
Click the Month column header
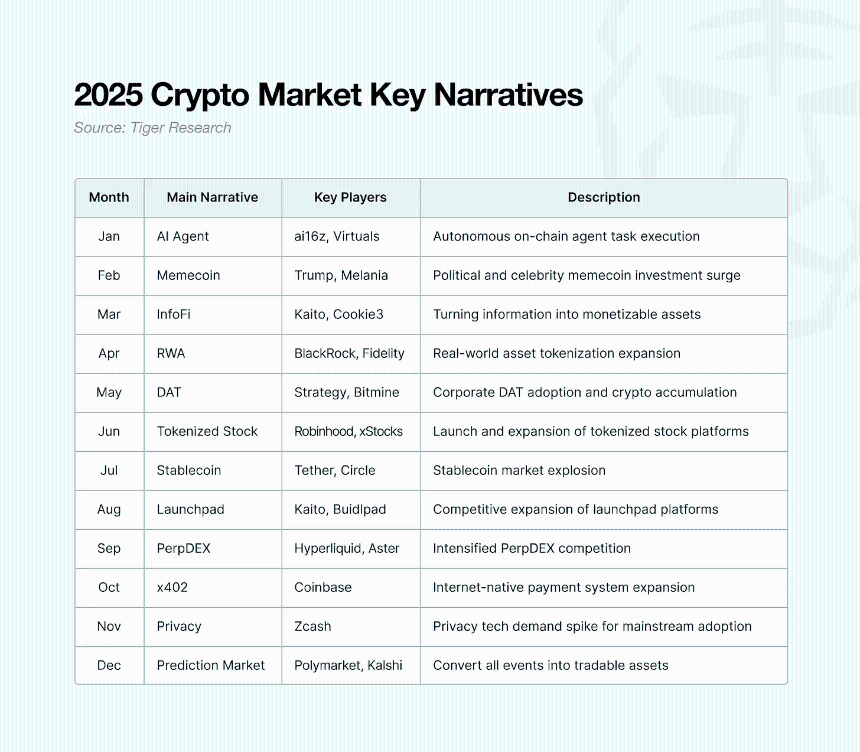pos(109,197)
